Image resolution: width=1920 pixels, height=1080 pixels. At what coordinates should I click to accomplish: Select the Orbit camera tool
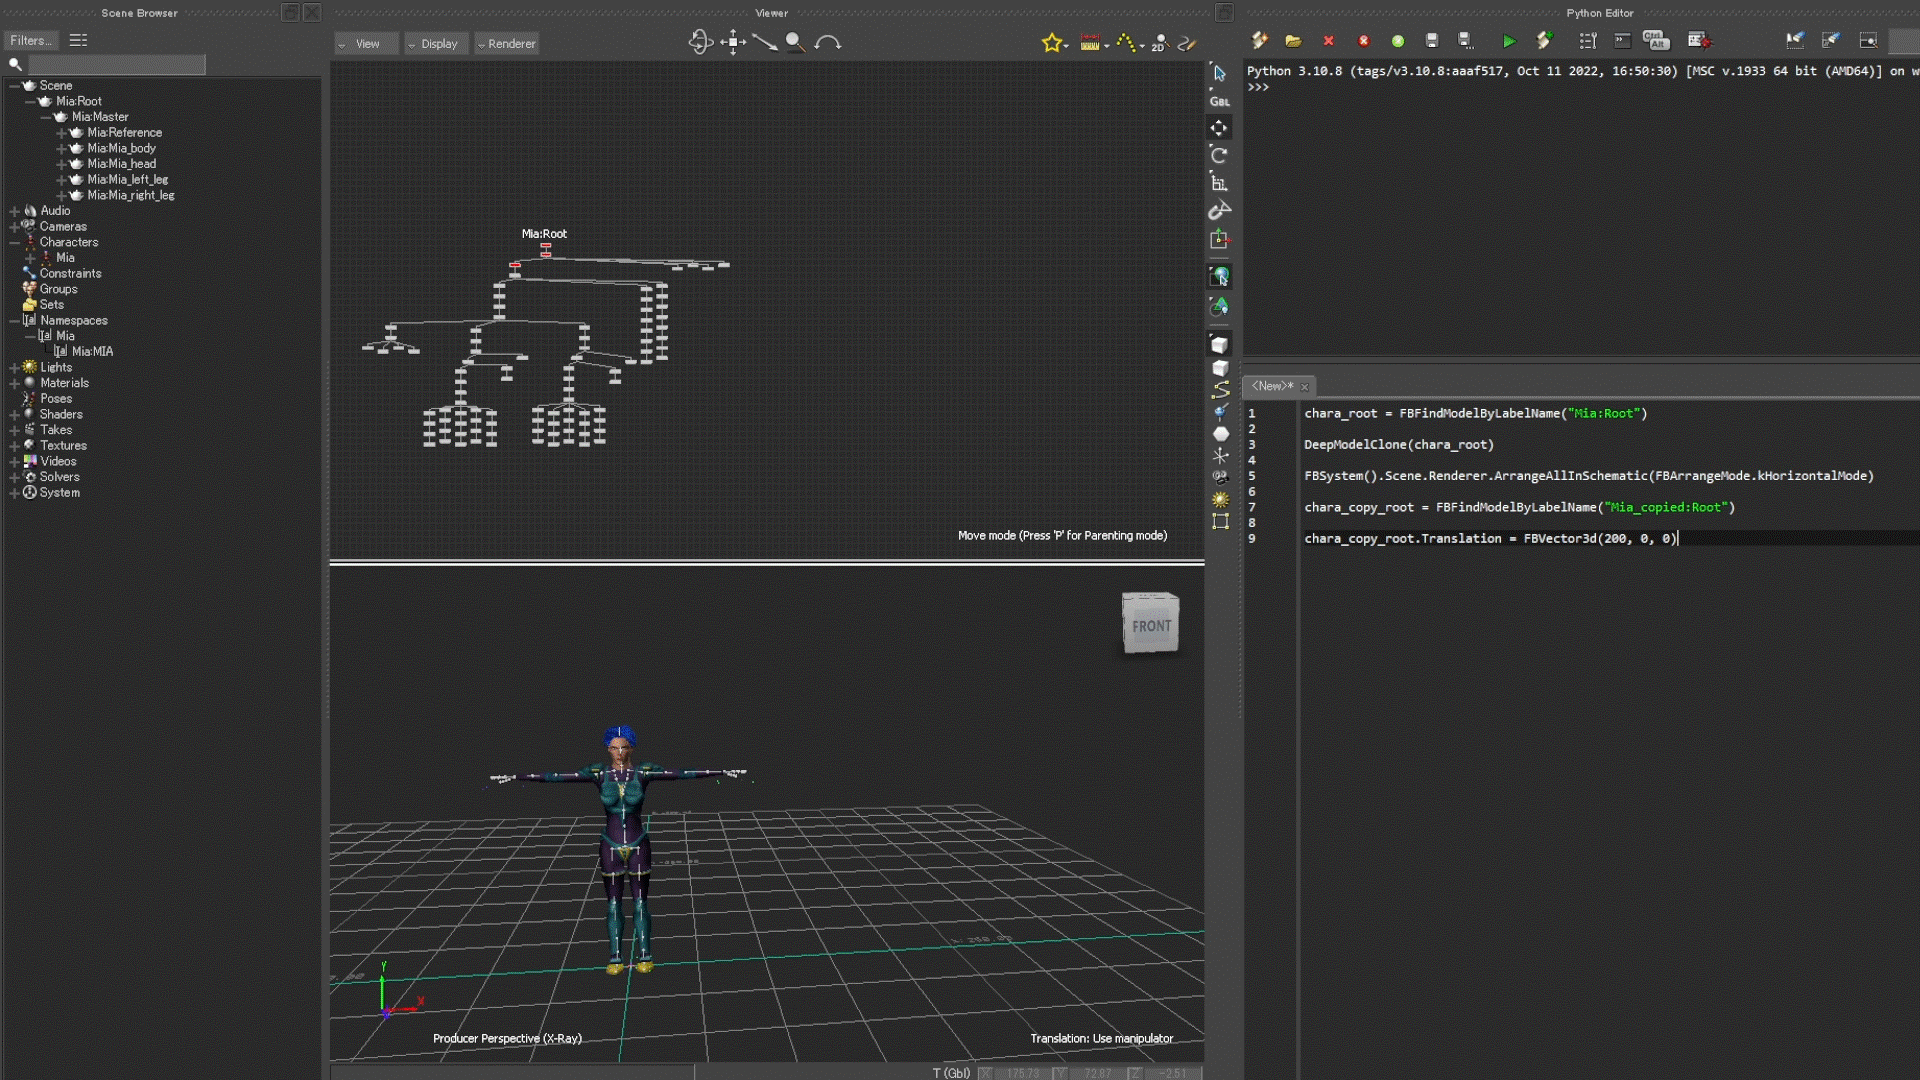pos(700,42)
